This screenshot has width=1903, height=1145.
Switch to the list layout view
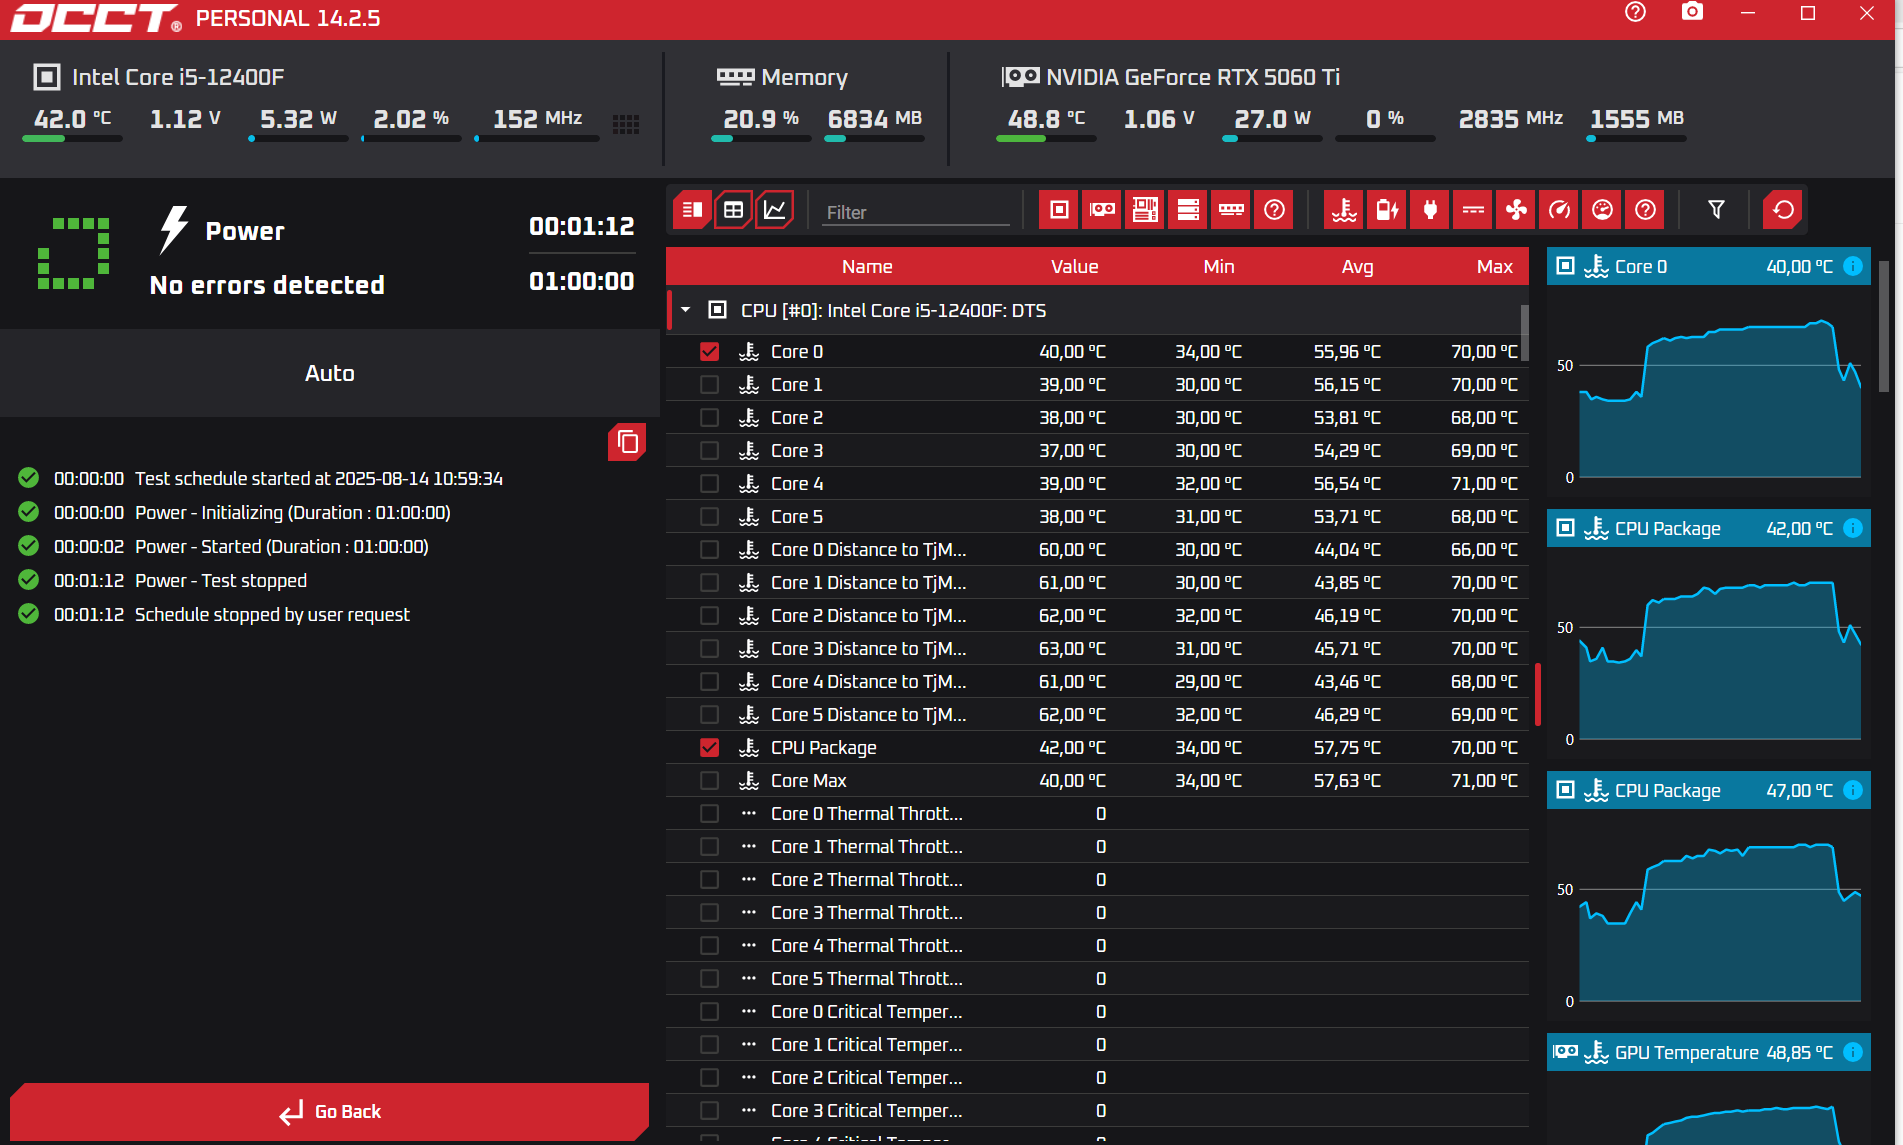pyautogui.click(x=692, y=210)
